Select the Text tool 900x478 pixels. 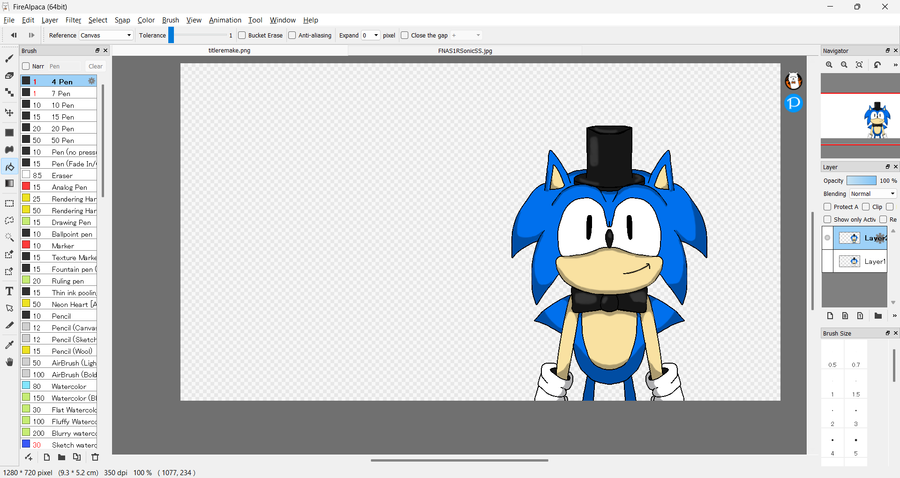pos(9,292)
